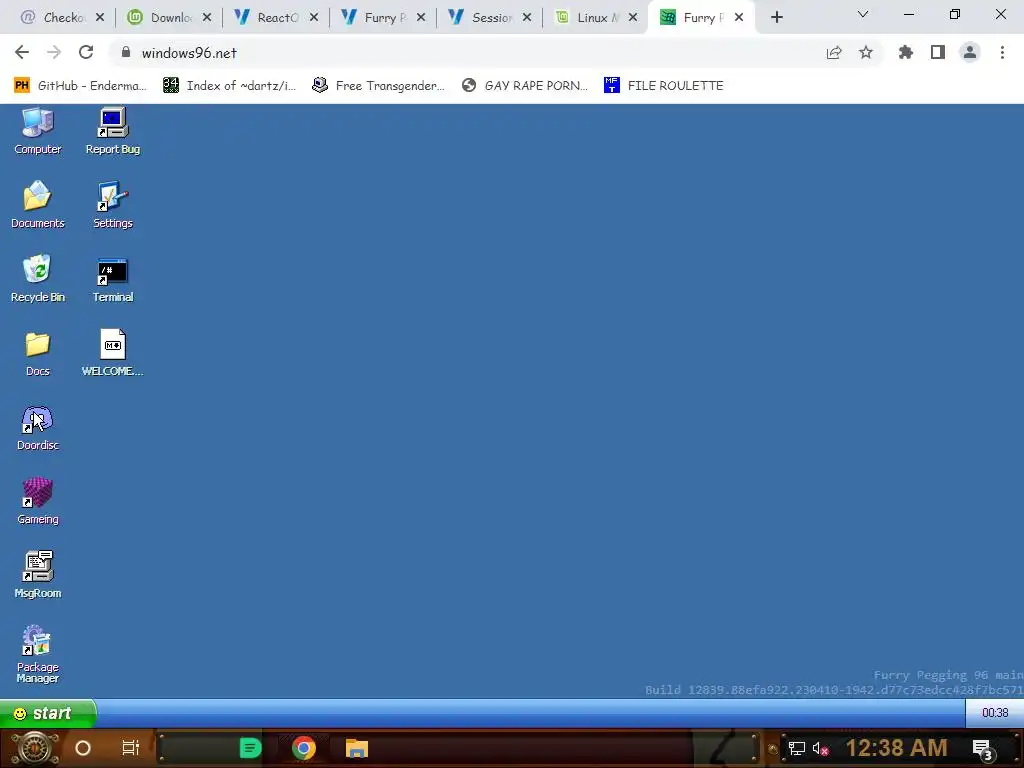Screen dimensions: 1024x768
Task: Open the Documents folder icon
Action: [x=37, y=205]
